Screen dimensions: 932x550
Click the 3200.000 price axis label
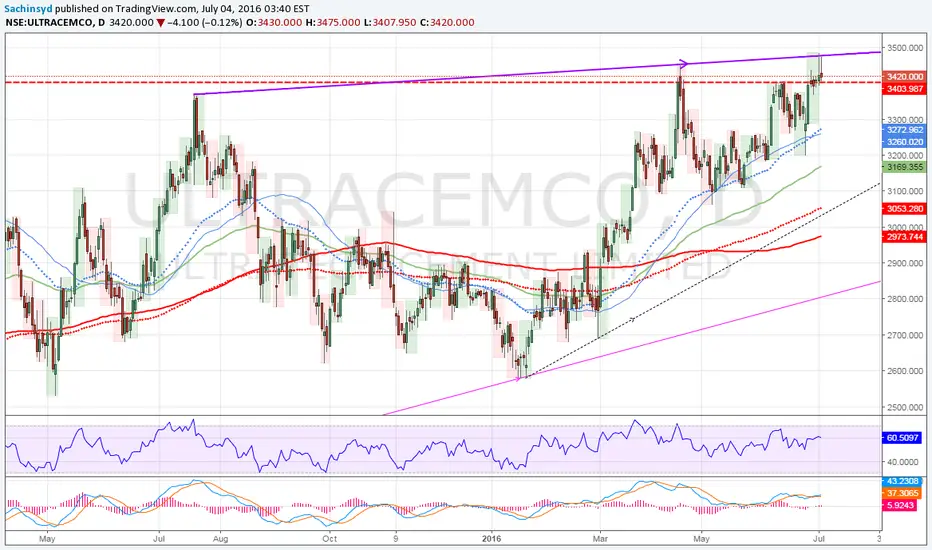point(906,156)
